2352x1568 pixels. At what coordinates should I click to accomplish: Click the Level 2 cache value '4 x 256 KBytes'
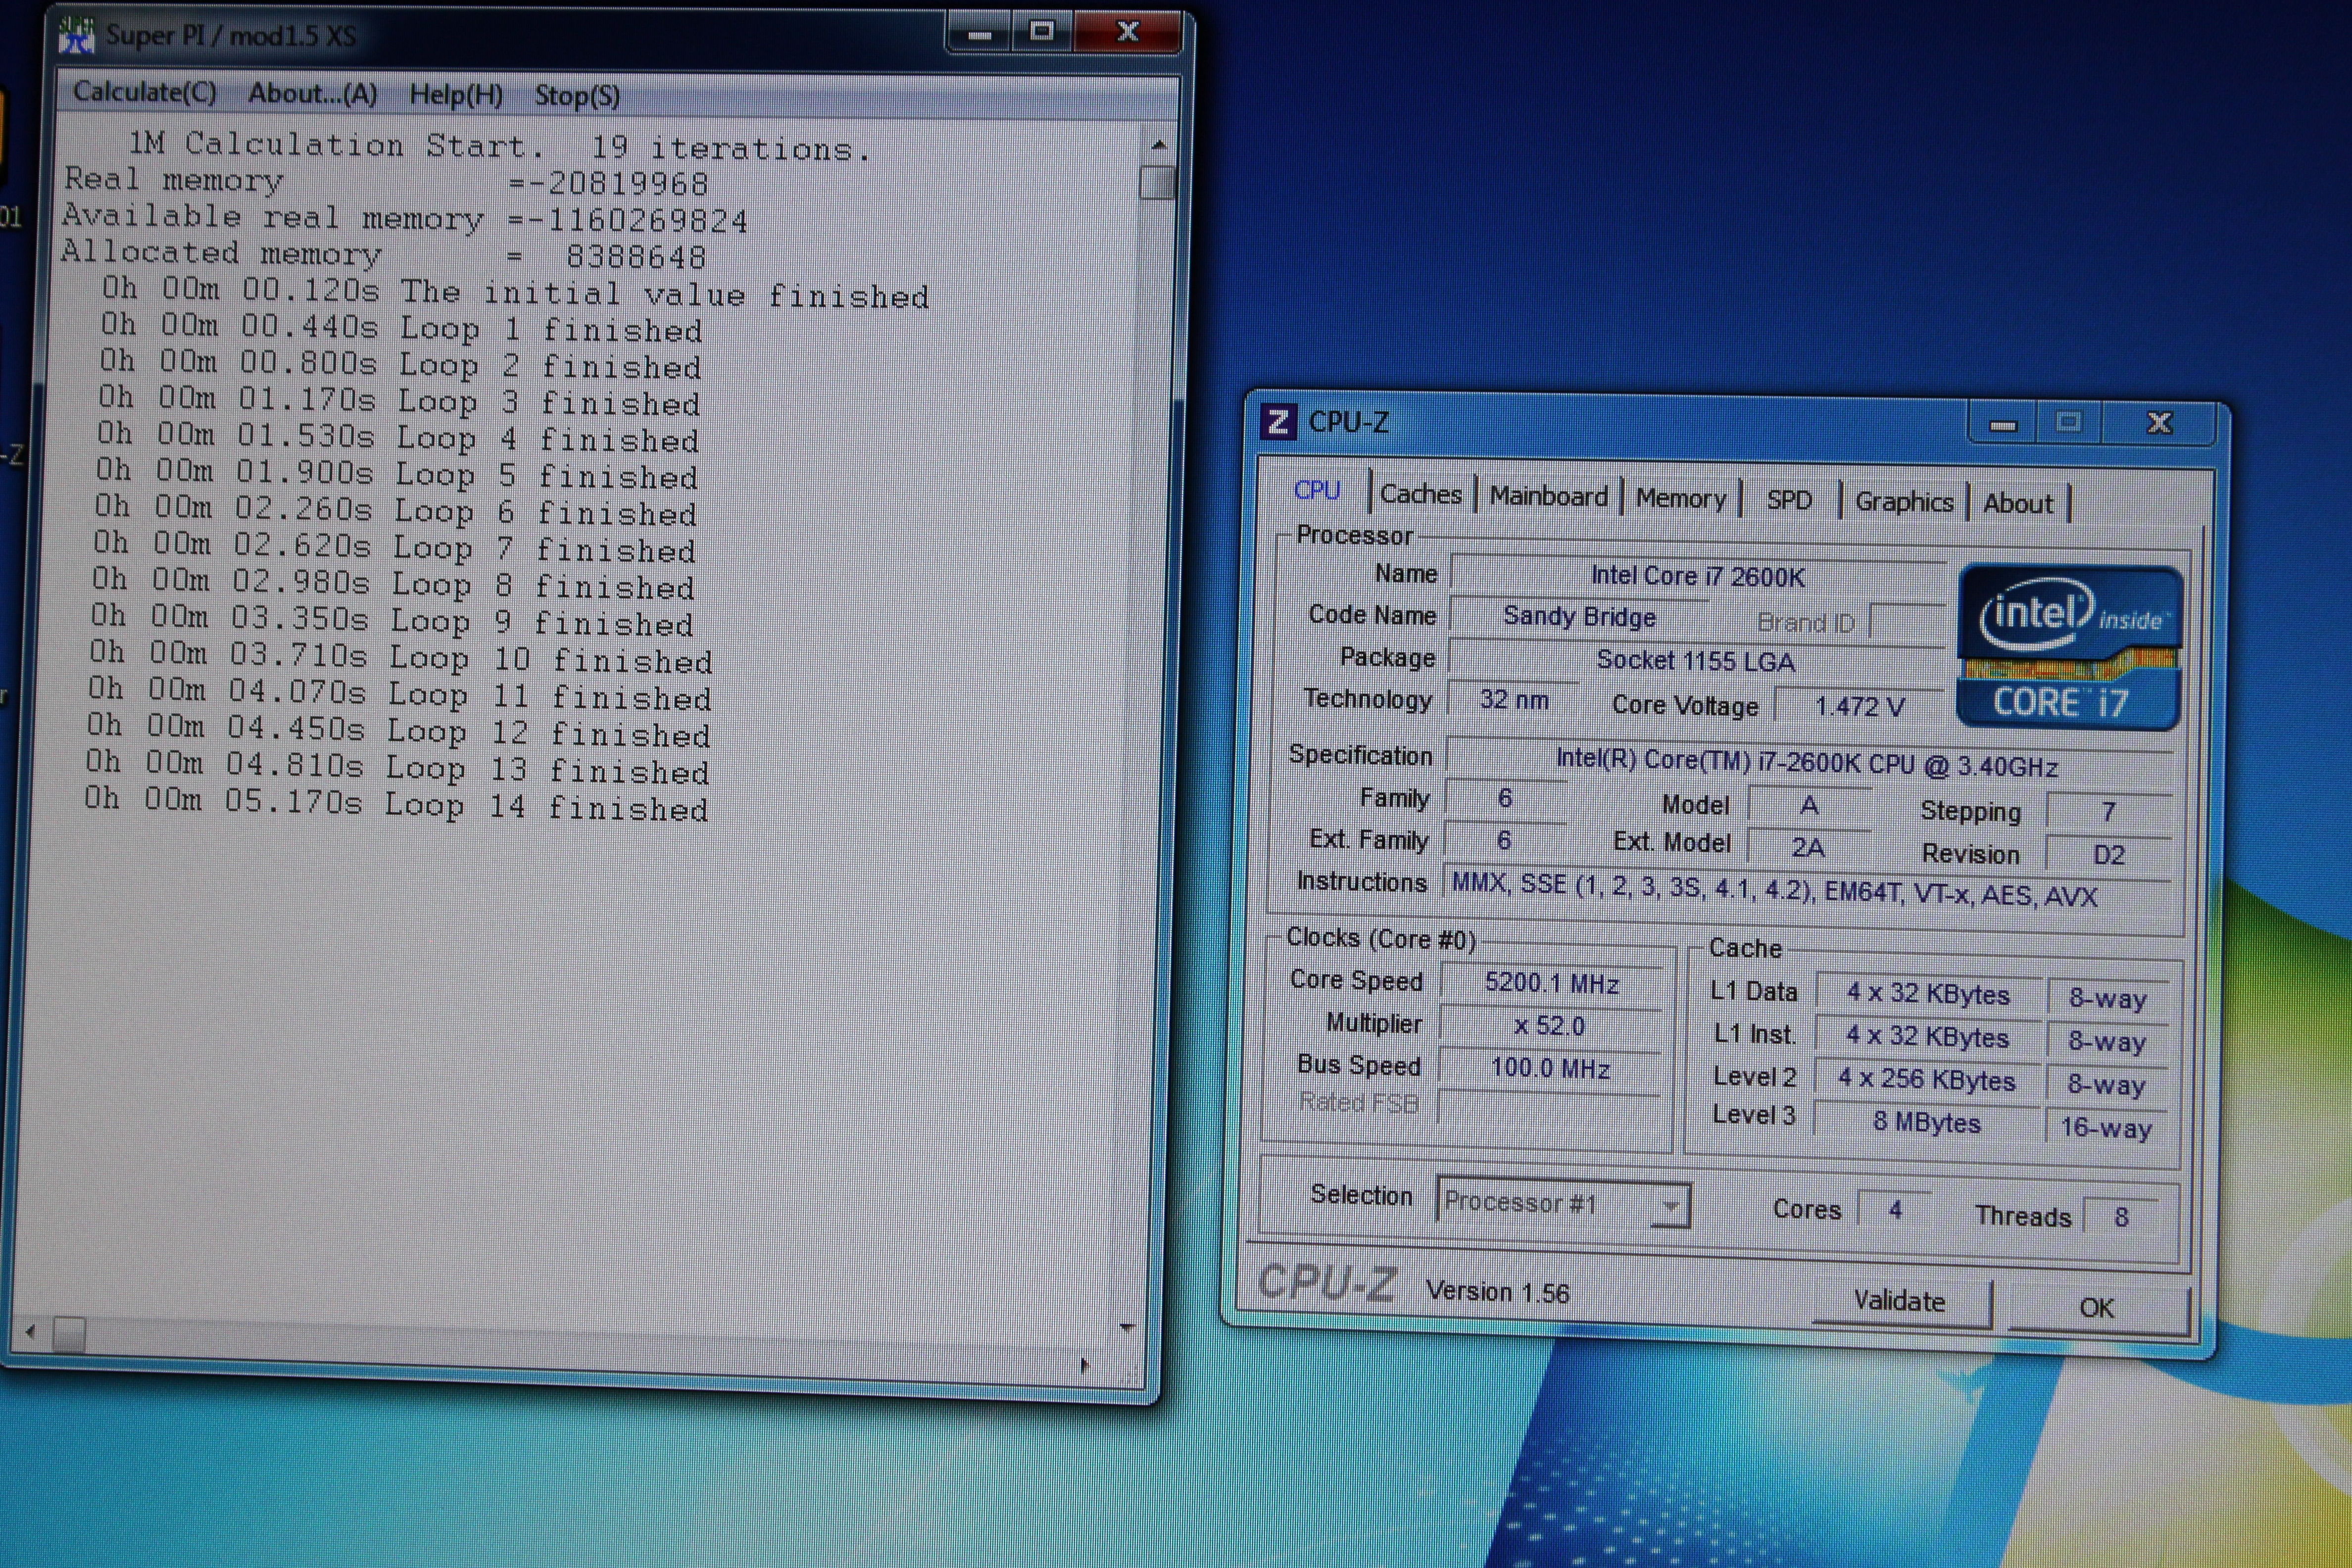click(1926, 1080)
